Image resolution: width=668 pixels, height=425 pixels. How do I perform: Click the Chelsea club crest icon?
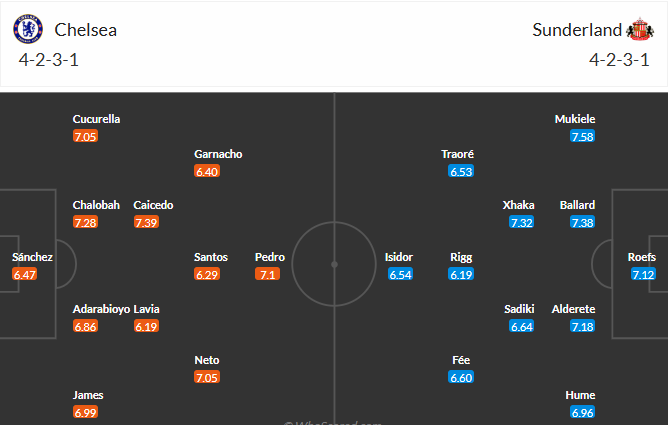(x=29, y=30)
